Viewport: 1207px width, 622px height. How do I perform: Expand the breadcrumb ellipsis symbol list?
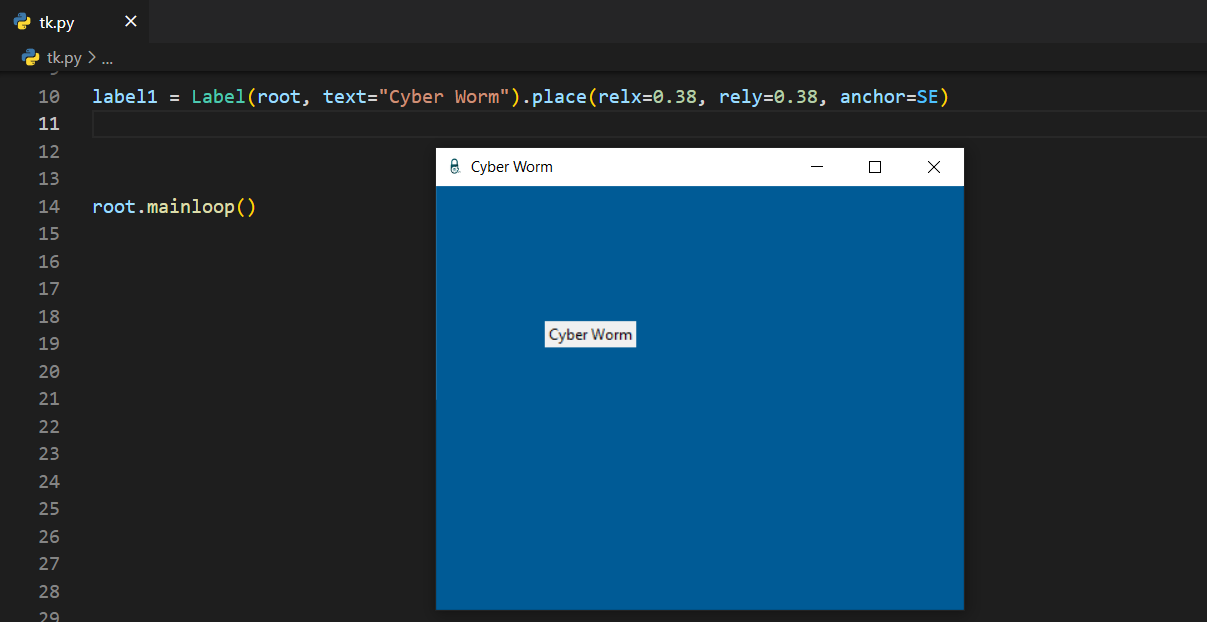tap(107, 58)
